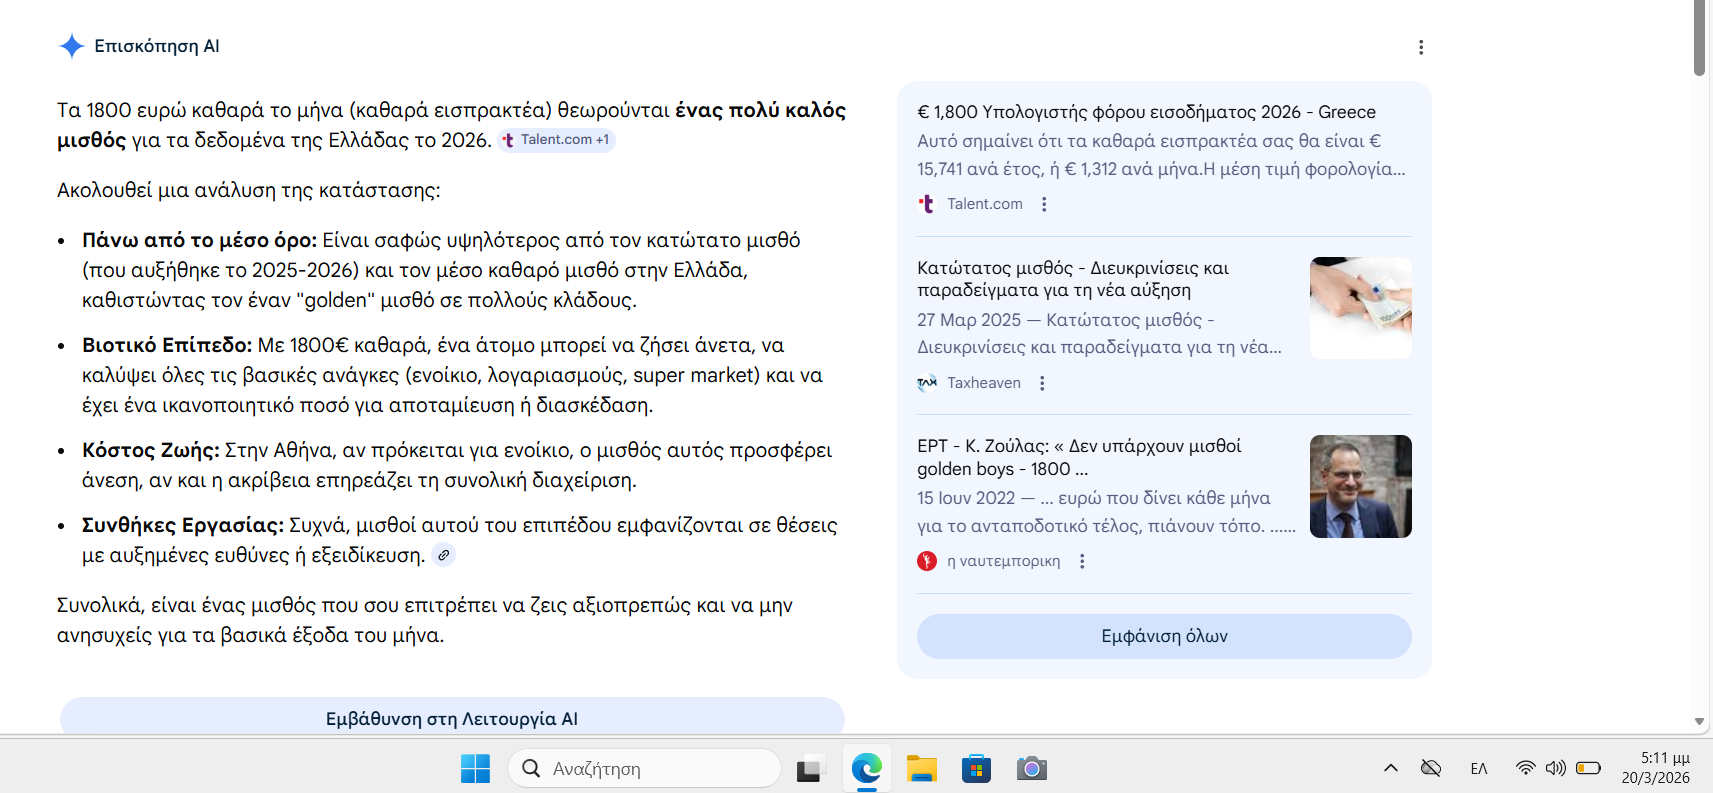Viewport: 1713px width, 793px height.
Task: Open three-dot menu beside Talent.com source
Action: [1044, 204]
